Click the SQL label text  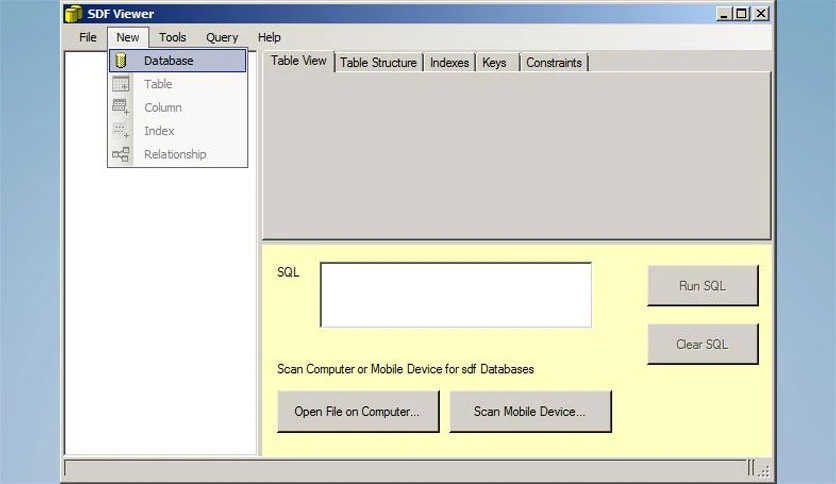288,272
